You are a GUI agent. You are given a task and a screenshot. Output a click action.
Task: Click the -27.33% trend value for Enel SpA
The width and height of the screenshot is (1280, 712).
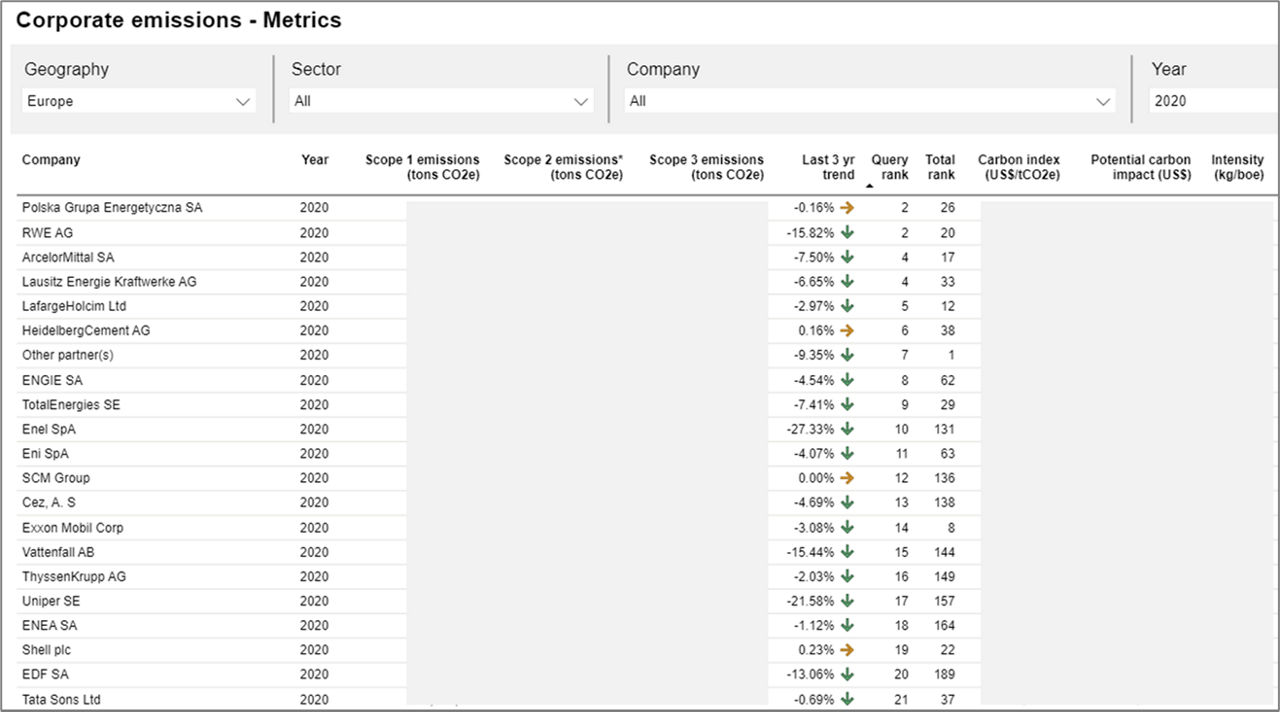(810, 429)
